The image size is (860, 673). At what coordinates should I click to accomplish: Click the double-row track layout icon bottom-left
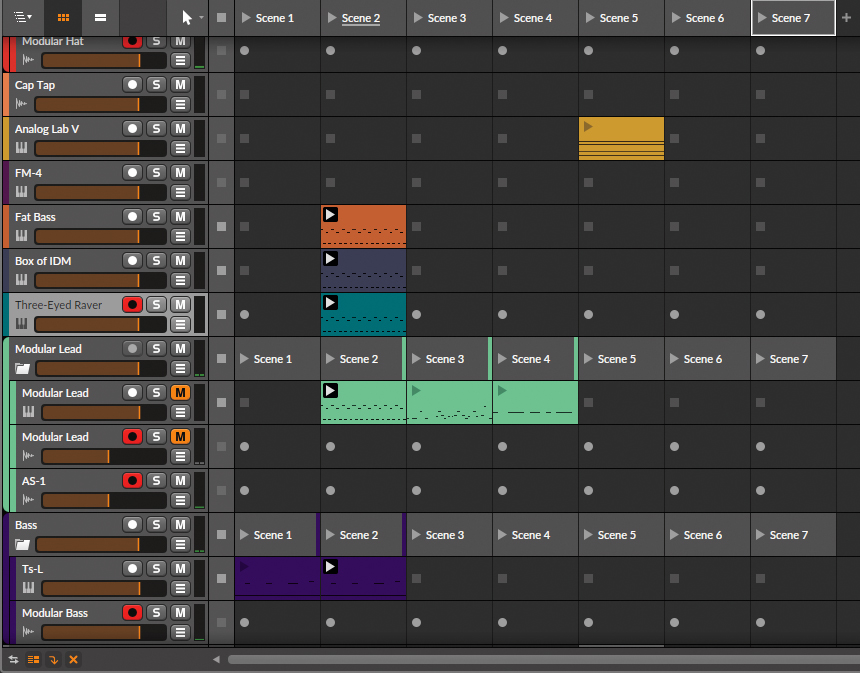tap(33, 659)
